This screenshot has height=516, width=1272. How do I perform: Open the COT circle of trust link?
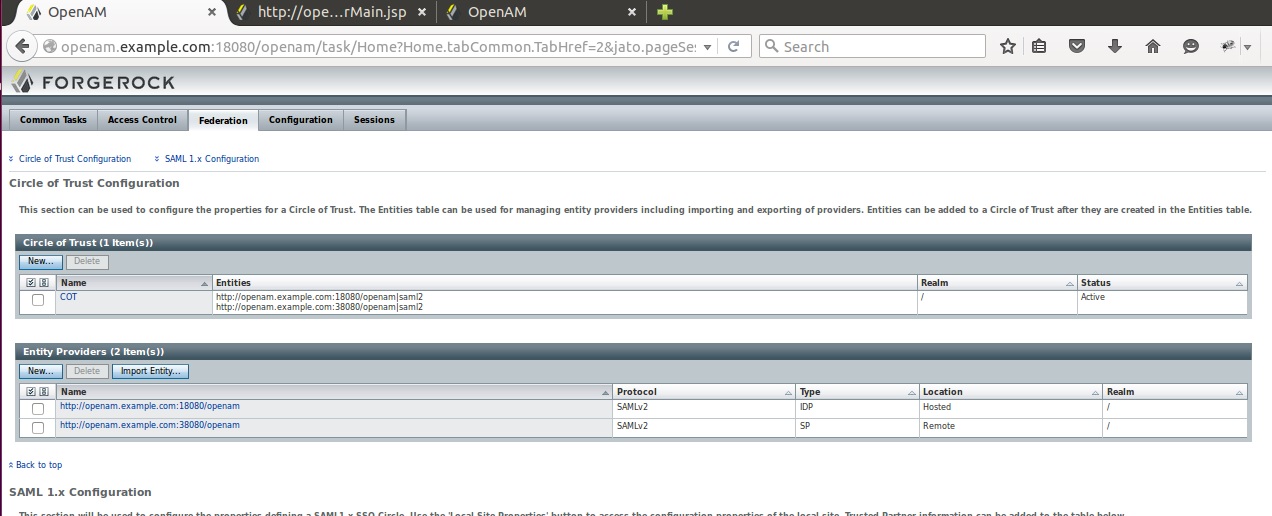68,297
